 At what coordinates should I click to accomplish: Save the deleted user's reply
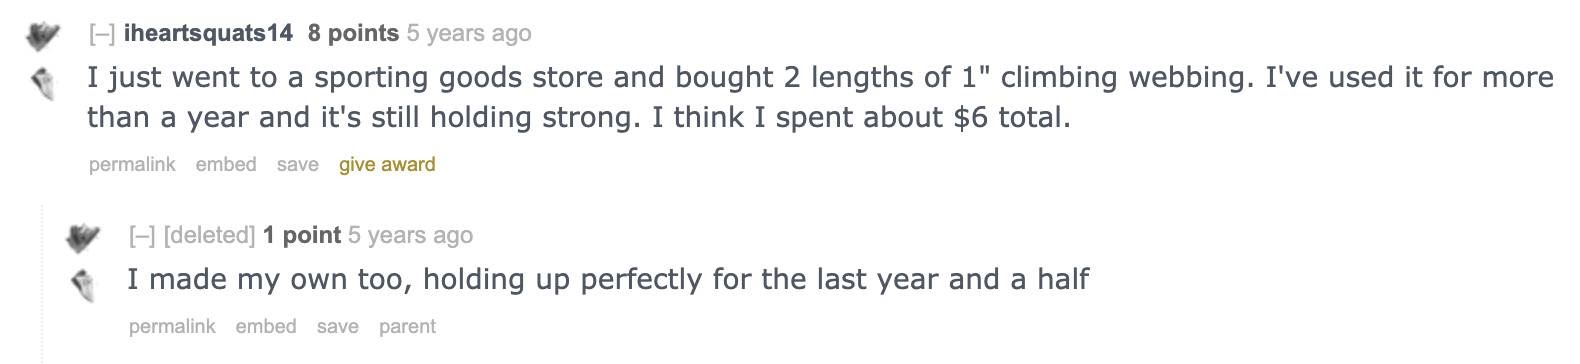338,326
